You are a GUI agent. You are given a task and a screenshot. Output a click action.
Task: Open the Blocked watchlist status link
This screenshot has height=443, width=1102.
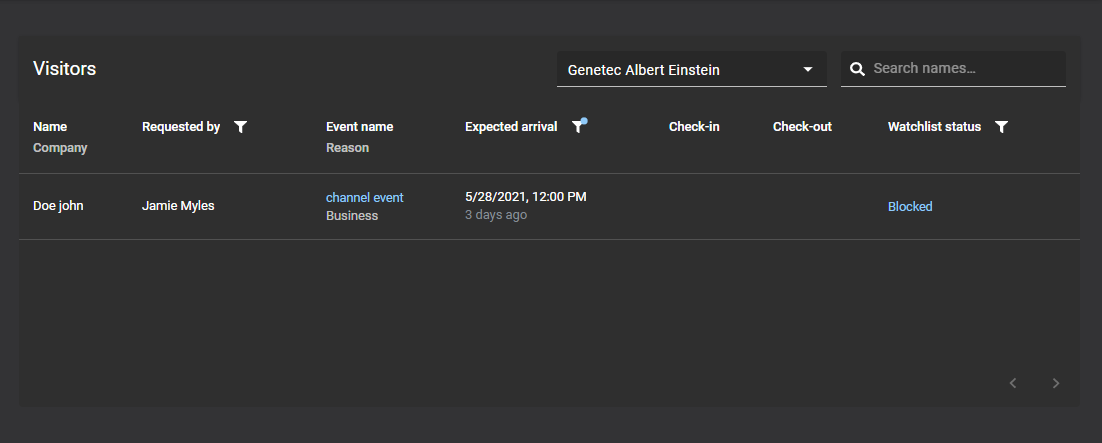pos(910,207)
